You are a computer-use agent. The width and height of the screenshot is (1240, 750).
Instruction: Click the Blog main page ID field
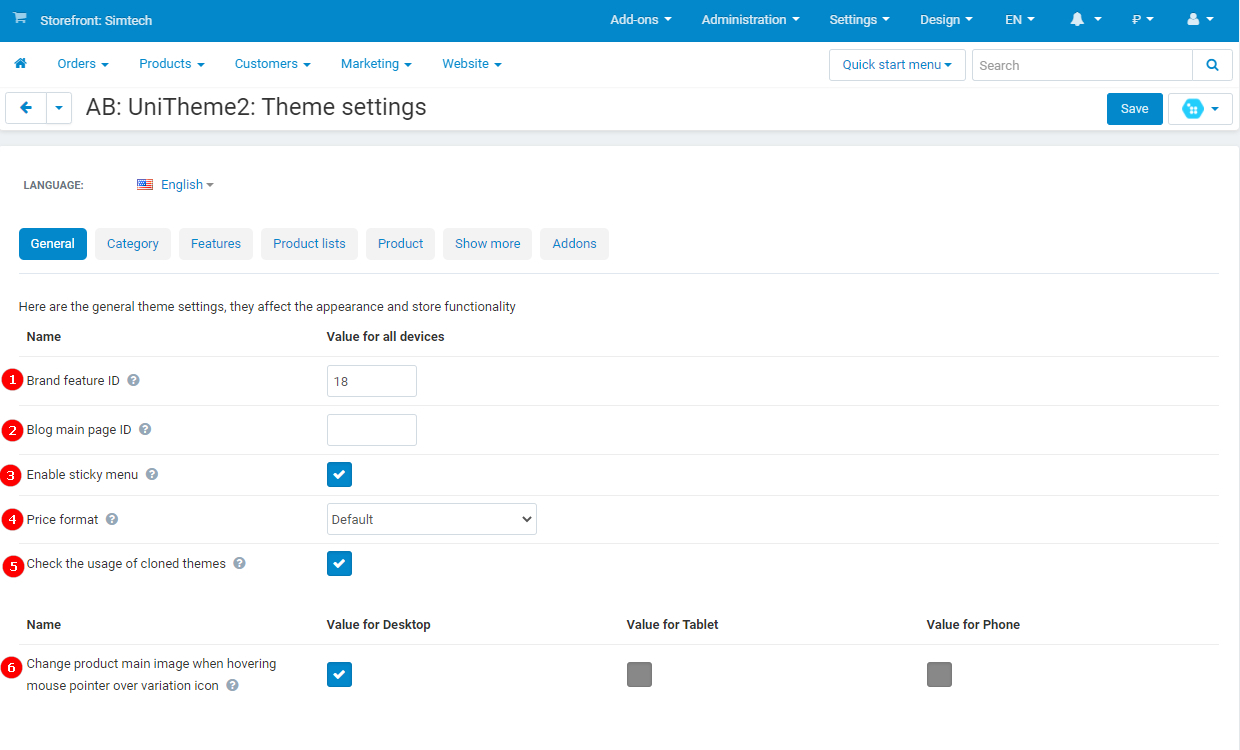[x=372, y=430]
